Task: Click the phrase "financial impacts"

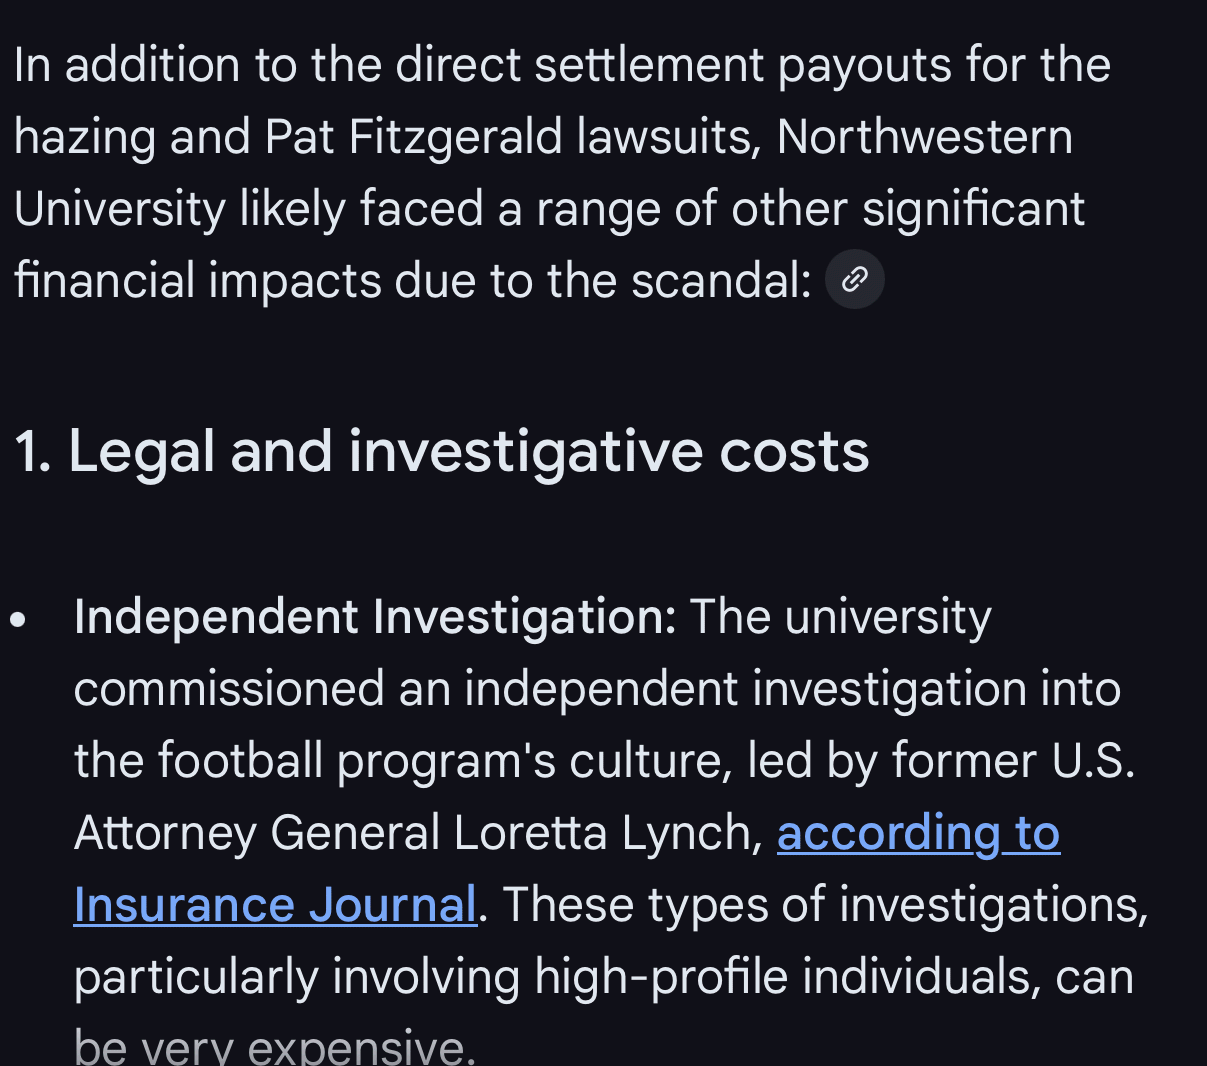Action: tap(197, 281)
